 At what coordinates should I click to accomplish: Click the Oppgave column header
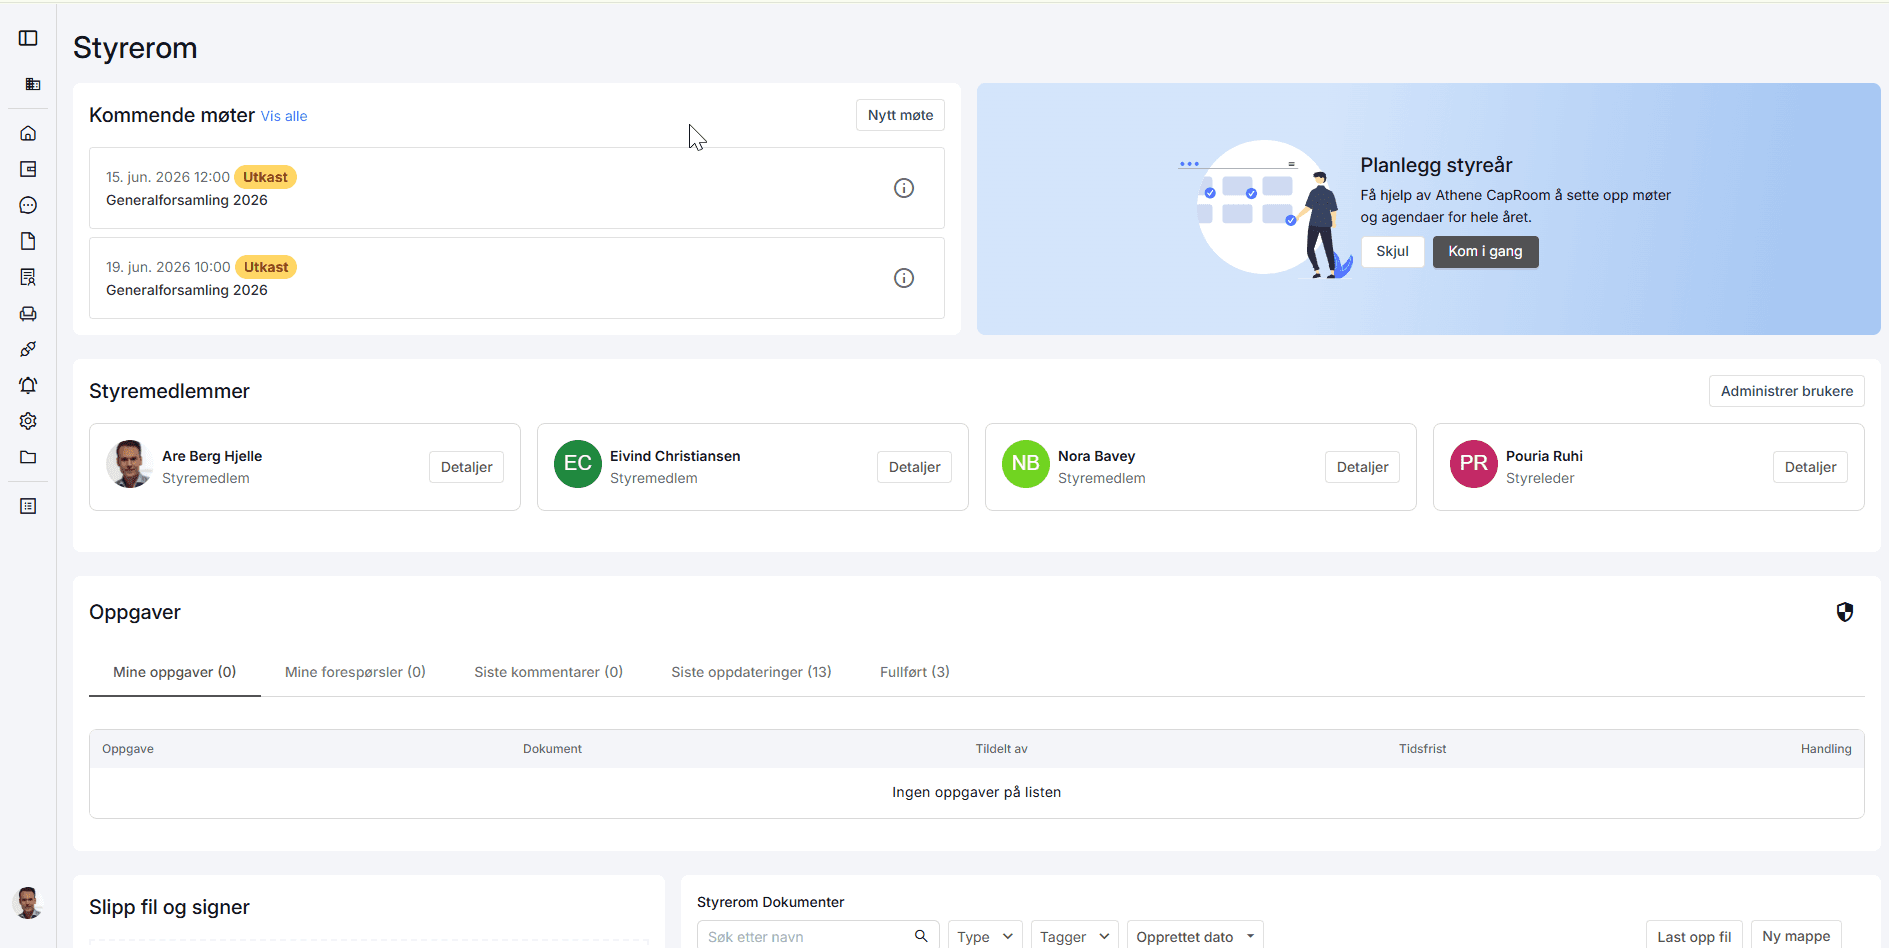click(128, 749)
